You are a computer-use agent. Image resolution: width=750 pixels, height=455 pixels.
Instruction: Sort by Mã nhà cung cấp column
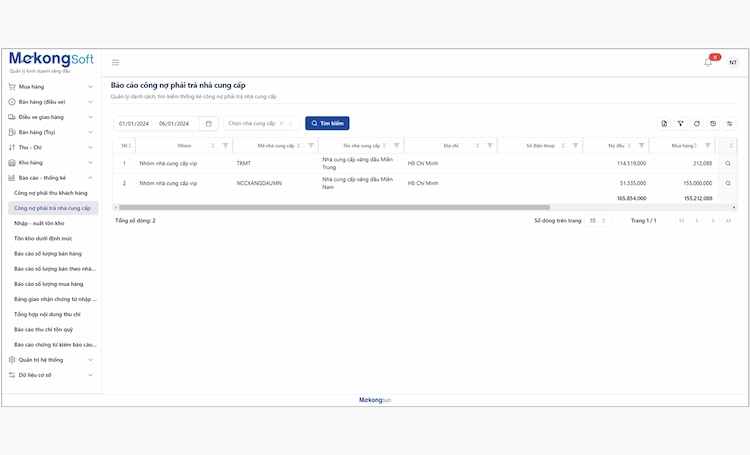coord(300,145)
